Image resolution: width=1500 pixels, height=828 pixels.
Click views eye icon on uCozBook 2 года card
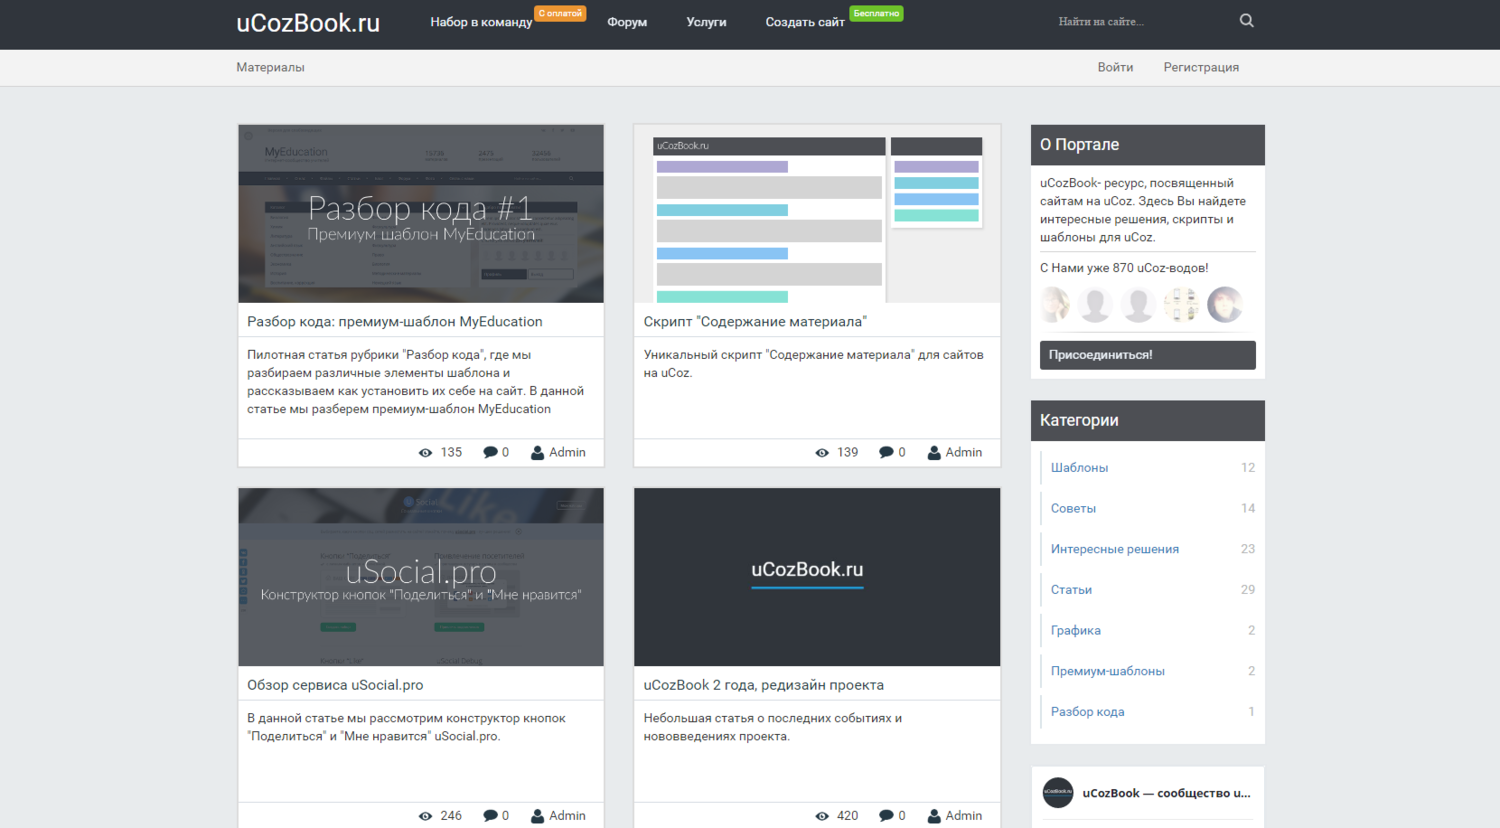click(x=822, y=816)
